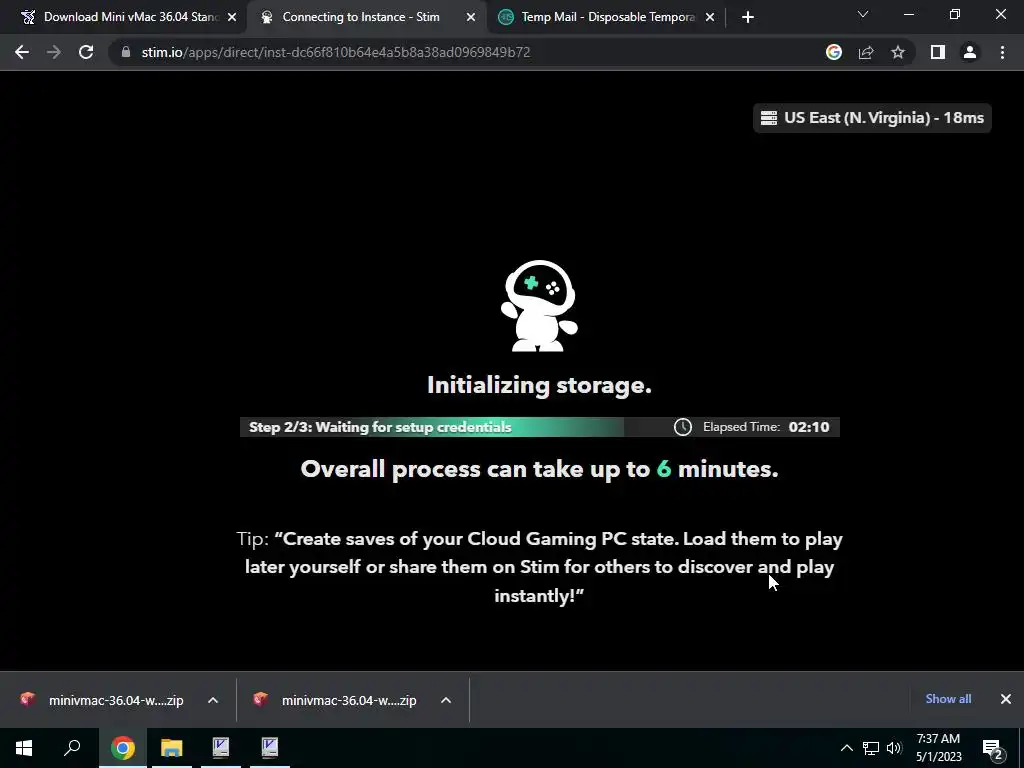
Task: Close the Temp Mail tab
Action: 710,18
